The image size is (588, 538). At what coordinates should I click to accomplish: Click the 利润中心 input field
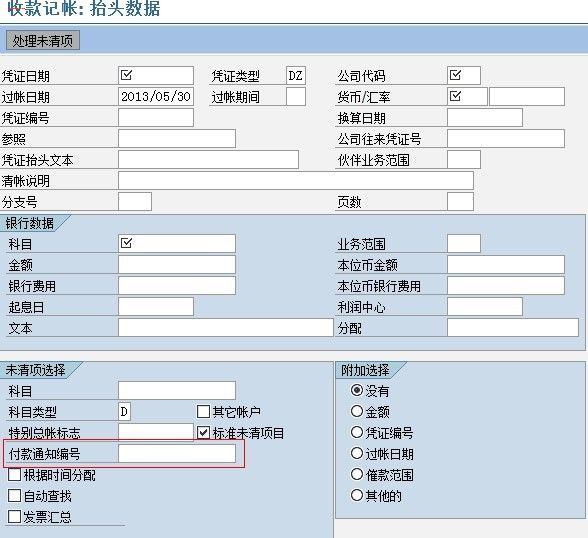[x=485, y=306]
